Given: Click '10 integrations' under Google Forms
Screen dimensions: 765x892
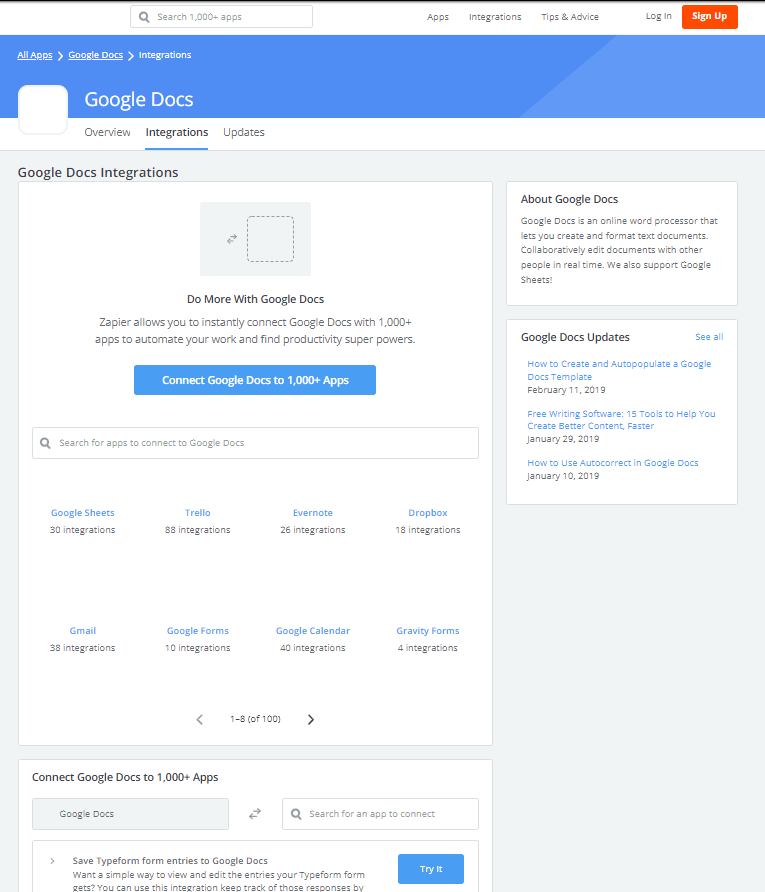Looking at the screenshot, I should [x=197, y=648].
